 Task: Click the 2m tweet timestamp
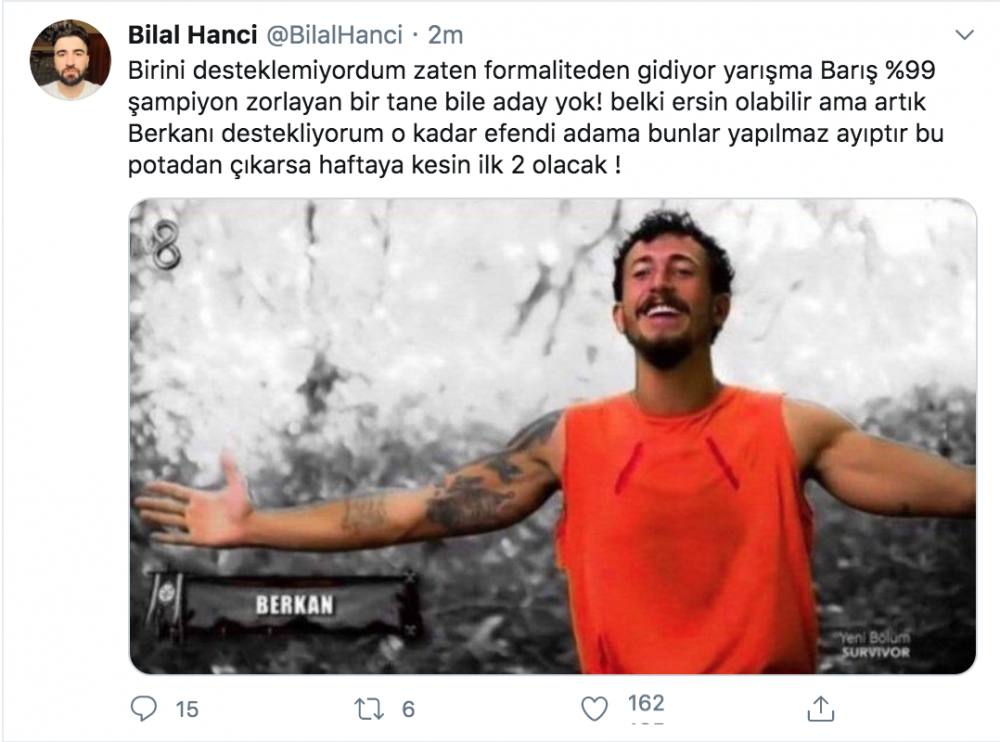445,34
